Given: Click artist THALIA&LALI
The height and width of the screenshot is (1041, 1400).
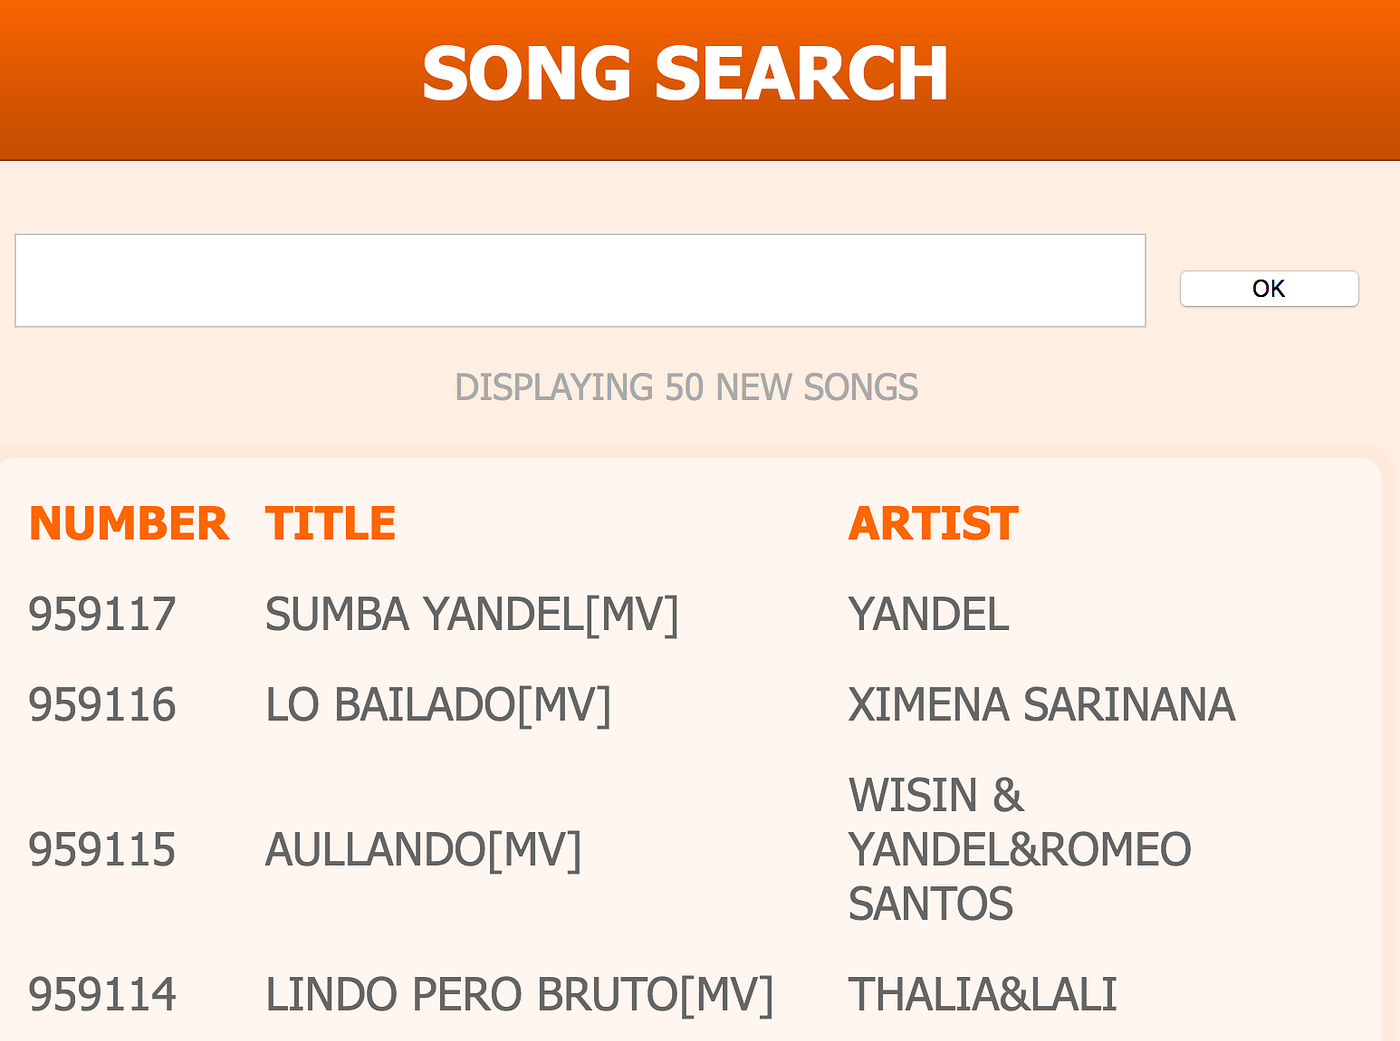Looking at the screenshot, I should click(x=983, y=995).
